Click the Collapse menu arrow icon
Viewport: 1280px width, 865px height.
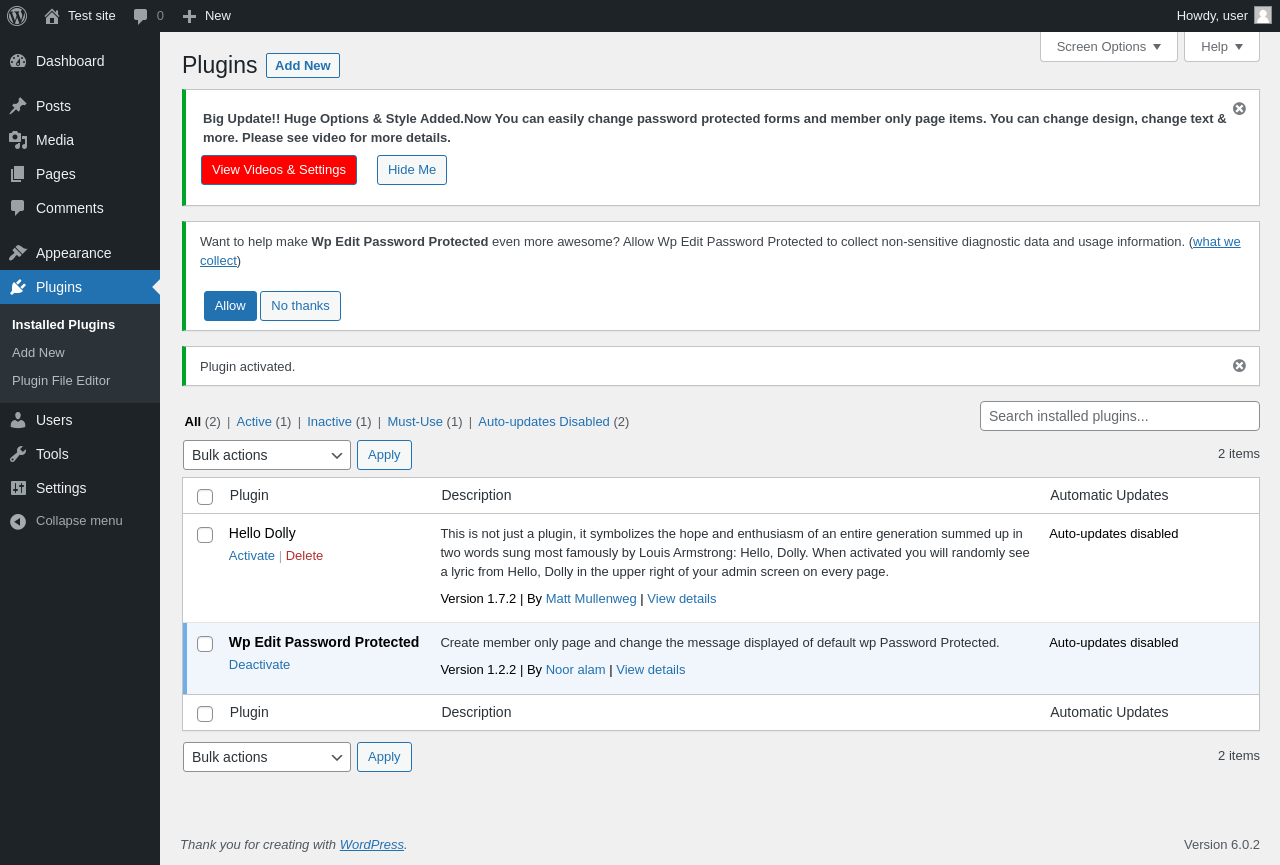point(18,521)
